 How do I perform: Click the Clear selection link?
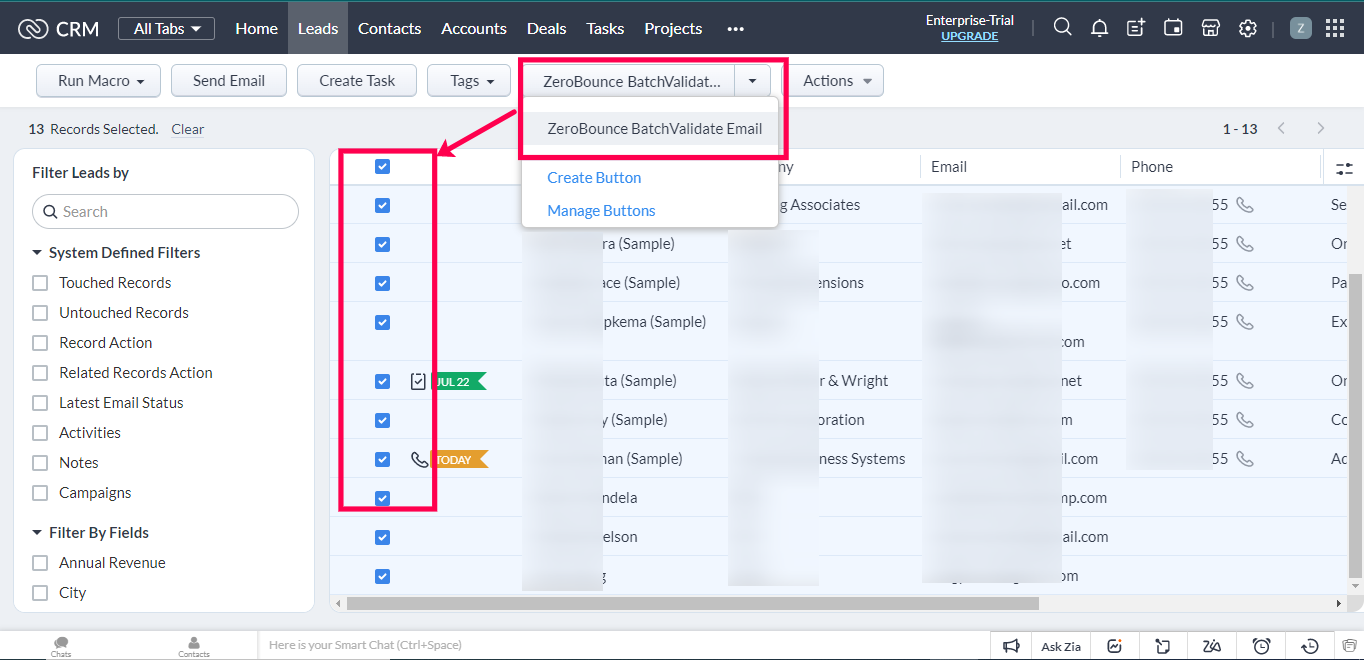(187, 129)
